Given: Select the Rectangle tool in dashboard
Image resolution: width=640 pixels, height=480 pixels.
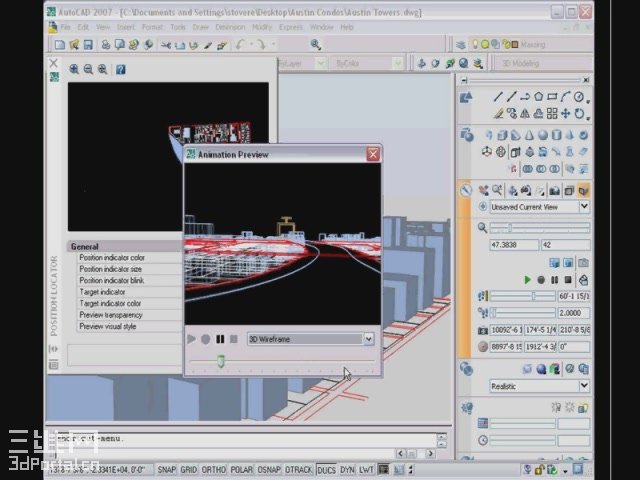Looking at the screenshot, I should tap(552, 97).
